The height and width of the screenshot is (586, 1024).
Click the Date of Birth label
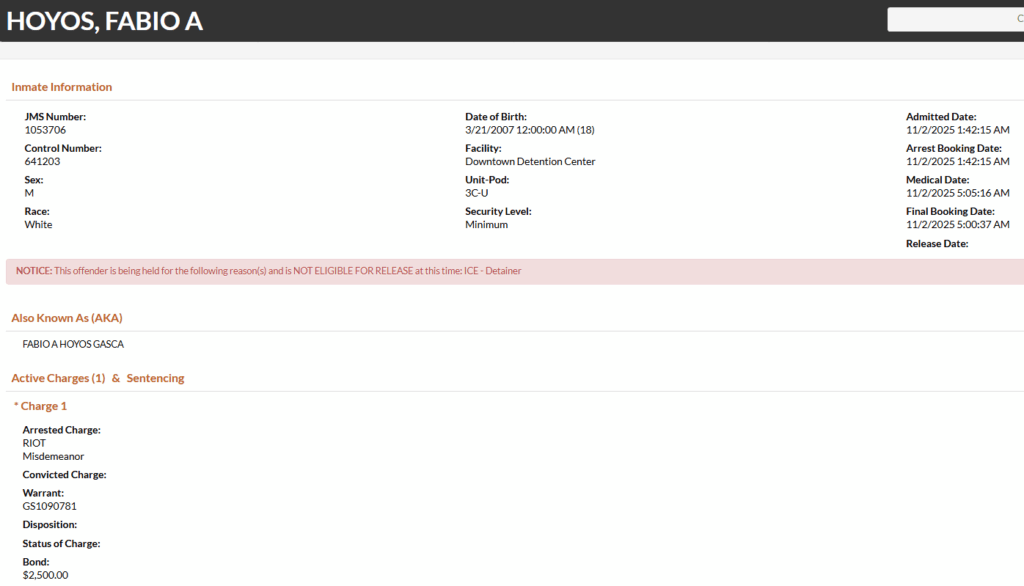click(495, 117)
